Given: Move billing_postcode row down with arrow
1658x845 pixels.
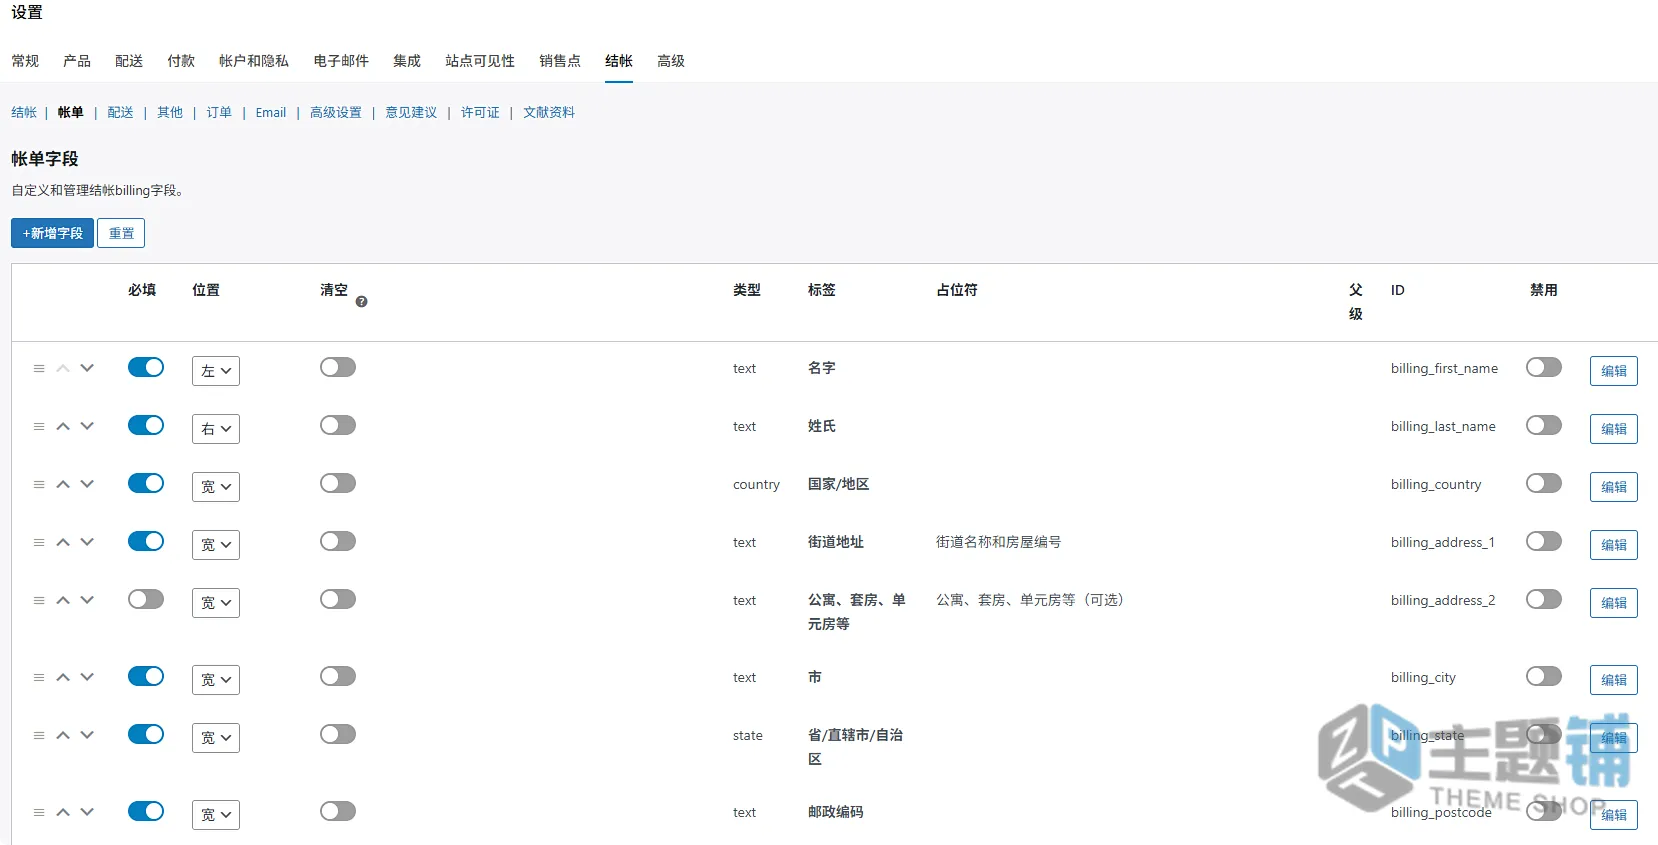Looking at the screenshot, I should (87, 812).
